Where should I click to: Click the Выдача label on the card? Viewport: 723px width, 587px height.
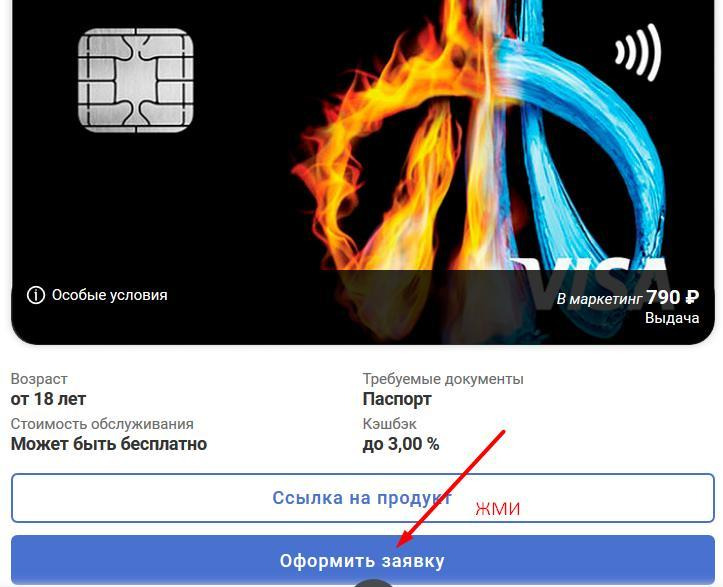[x=672, y=318]
